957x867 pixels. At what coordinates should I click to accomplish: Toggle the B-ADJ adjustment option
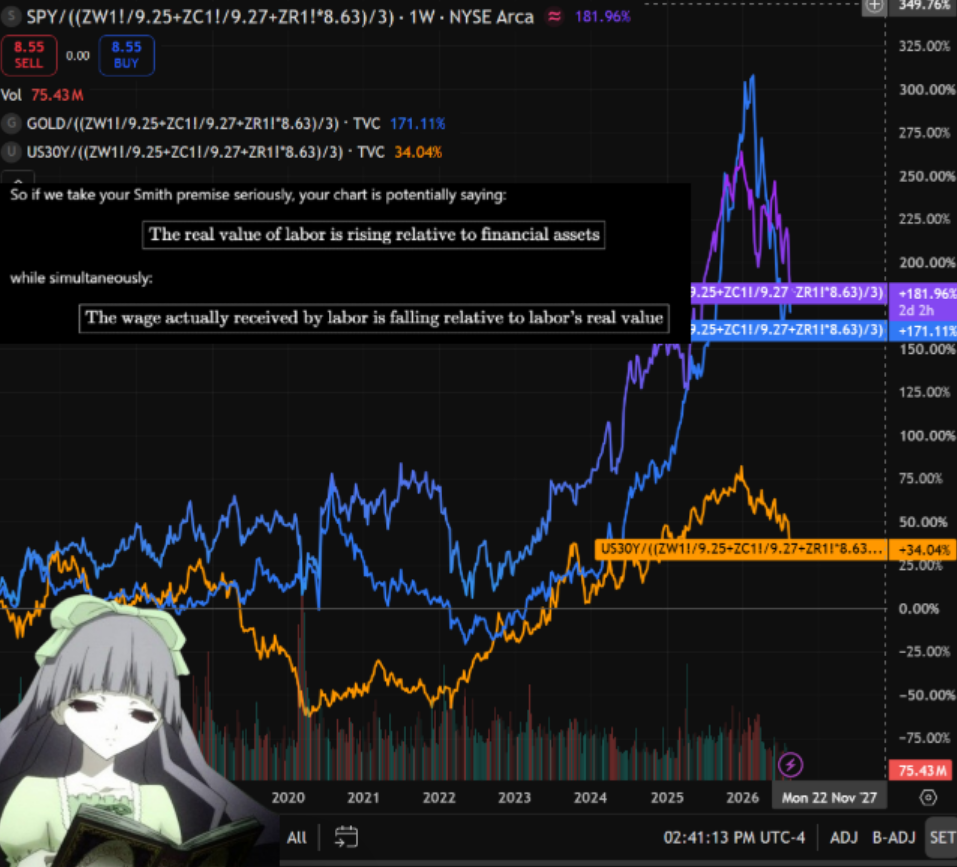(894, 837)
